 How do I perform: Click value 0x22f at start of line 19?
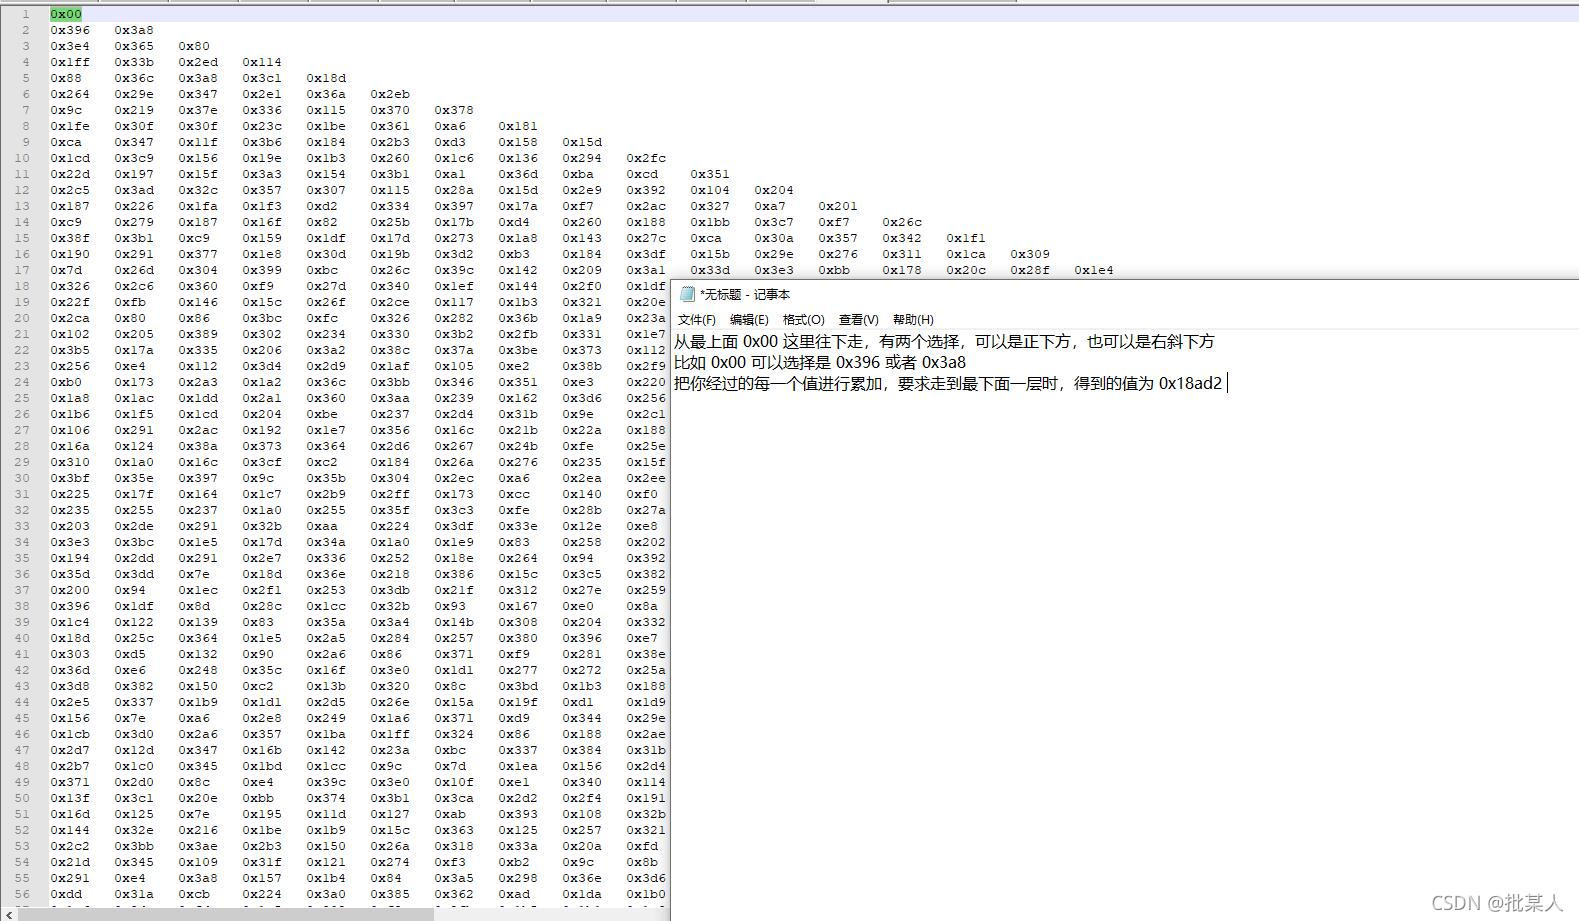pos(70,302)
